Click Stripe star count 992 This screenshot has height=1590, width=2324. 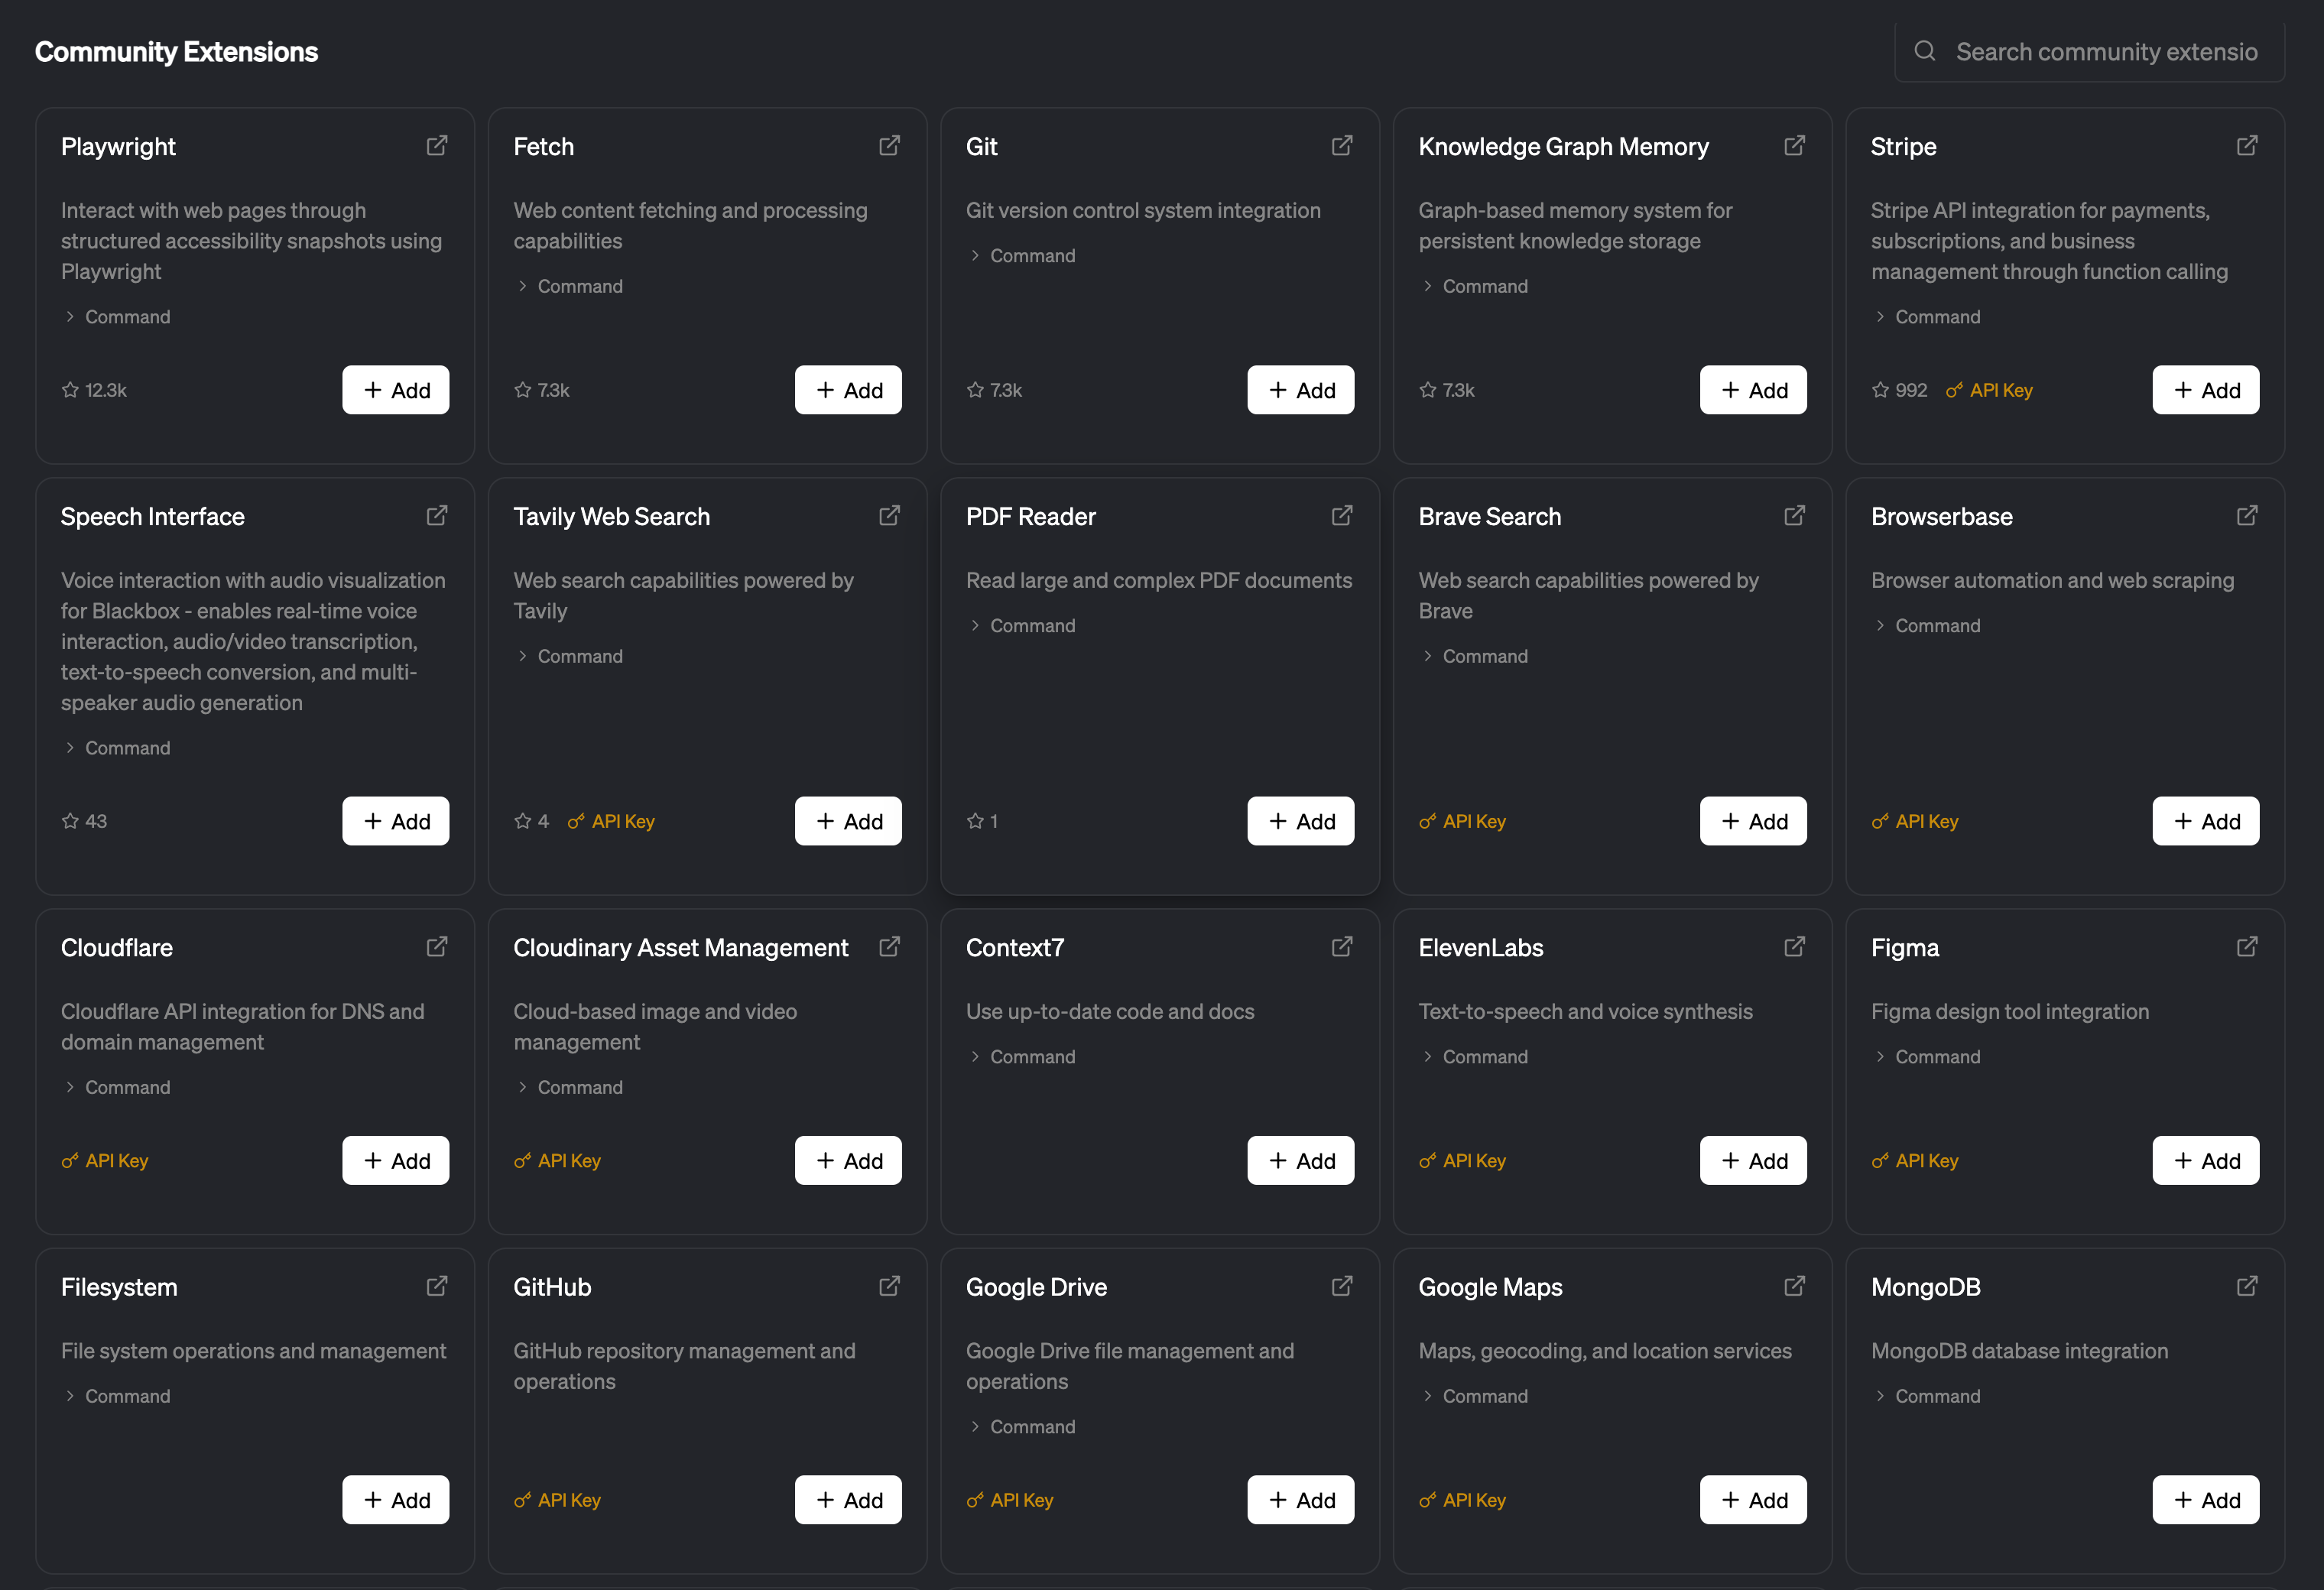[x=1899, y=390]
